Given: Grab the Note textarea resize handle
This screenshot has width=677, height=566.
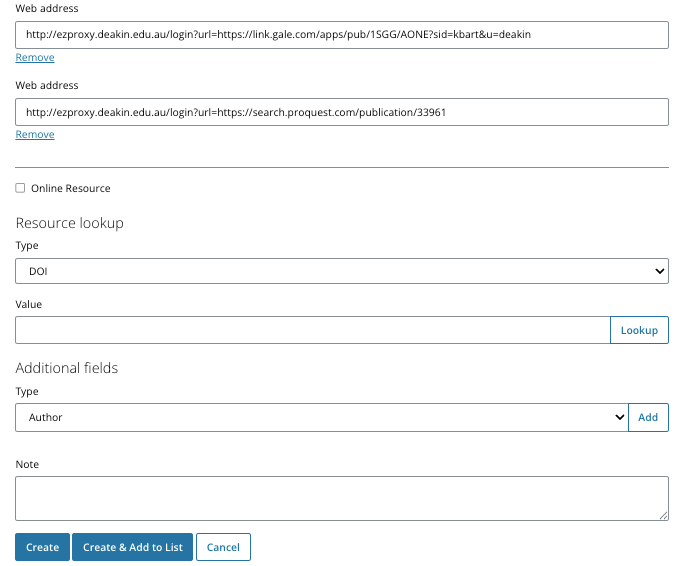Looking at the screenshot, I should 662,515.
